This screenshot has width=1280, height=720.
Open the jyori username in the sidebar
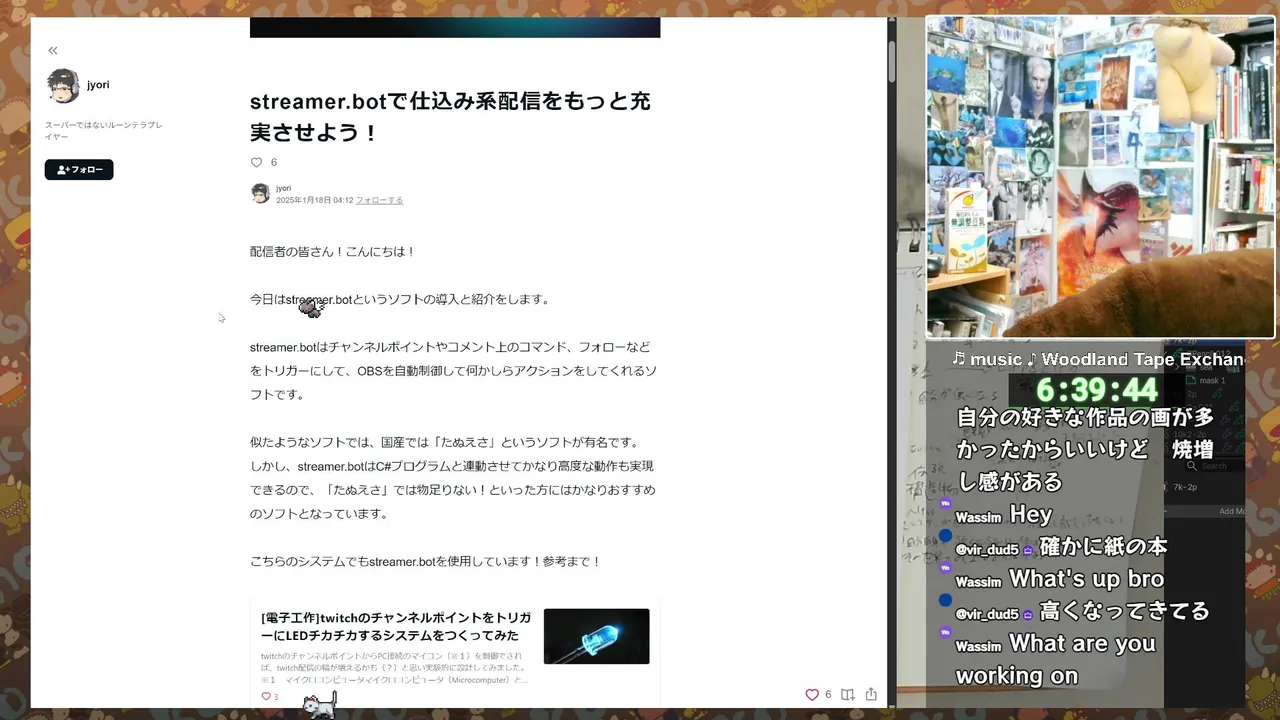(98, 85)
